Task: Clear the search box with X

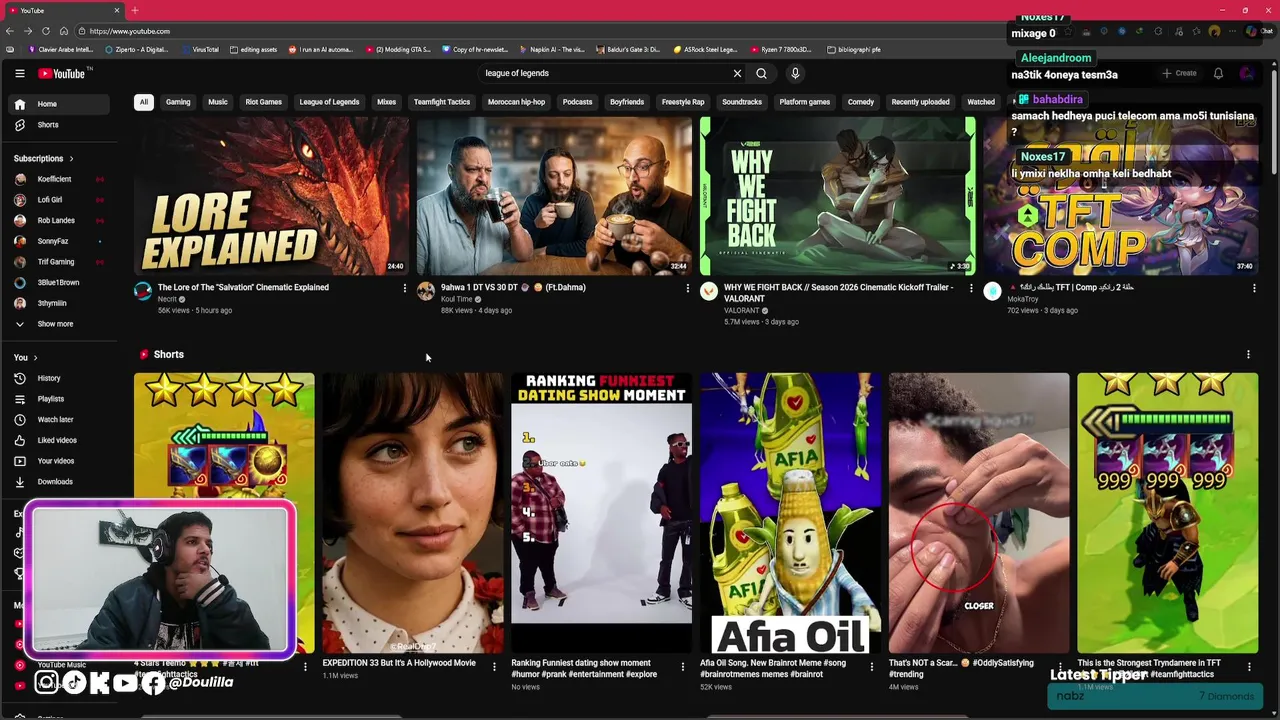Action: pos(737,73)
